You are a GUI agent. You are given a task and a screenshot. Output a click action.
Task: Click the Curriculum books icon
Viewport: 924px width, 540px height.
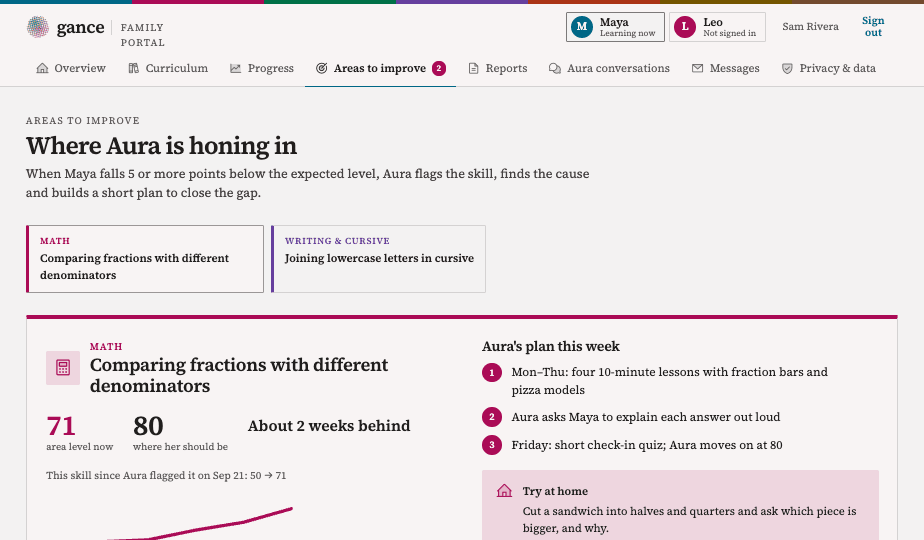pos(134,68)
